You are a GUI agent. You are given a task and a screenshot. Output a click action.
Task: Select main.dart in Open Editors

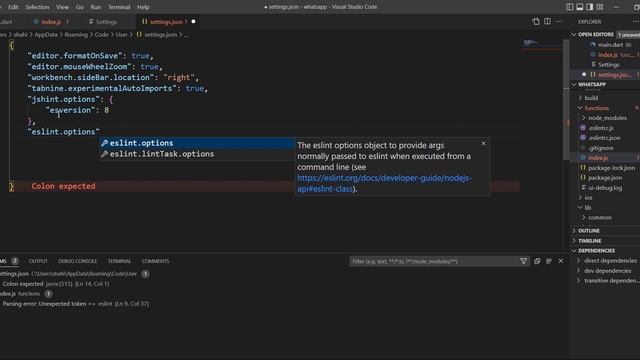point(611,45)
